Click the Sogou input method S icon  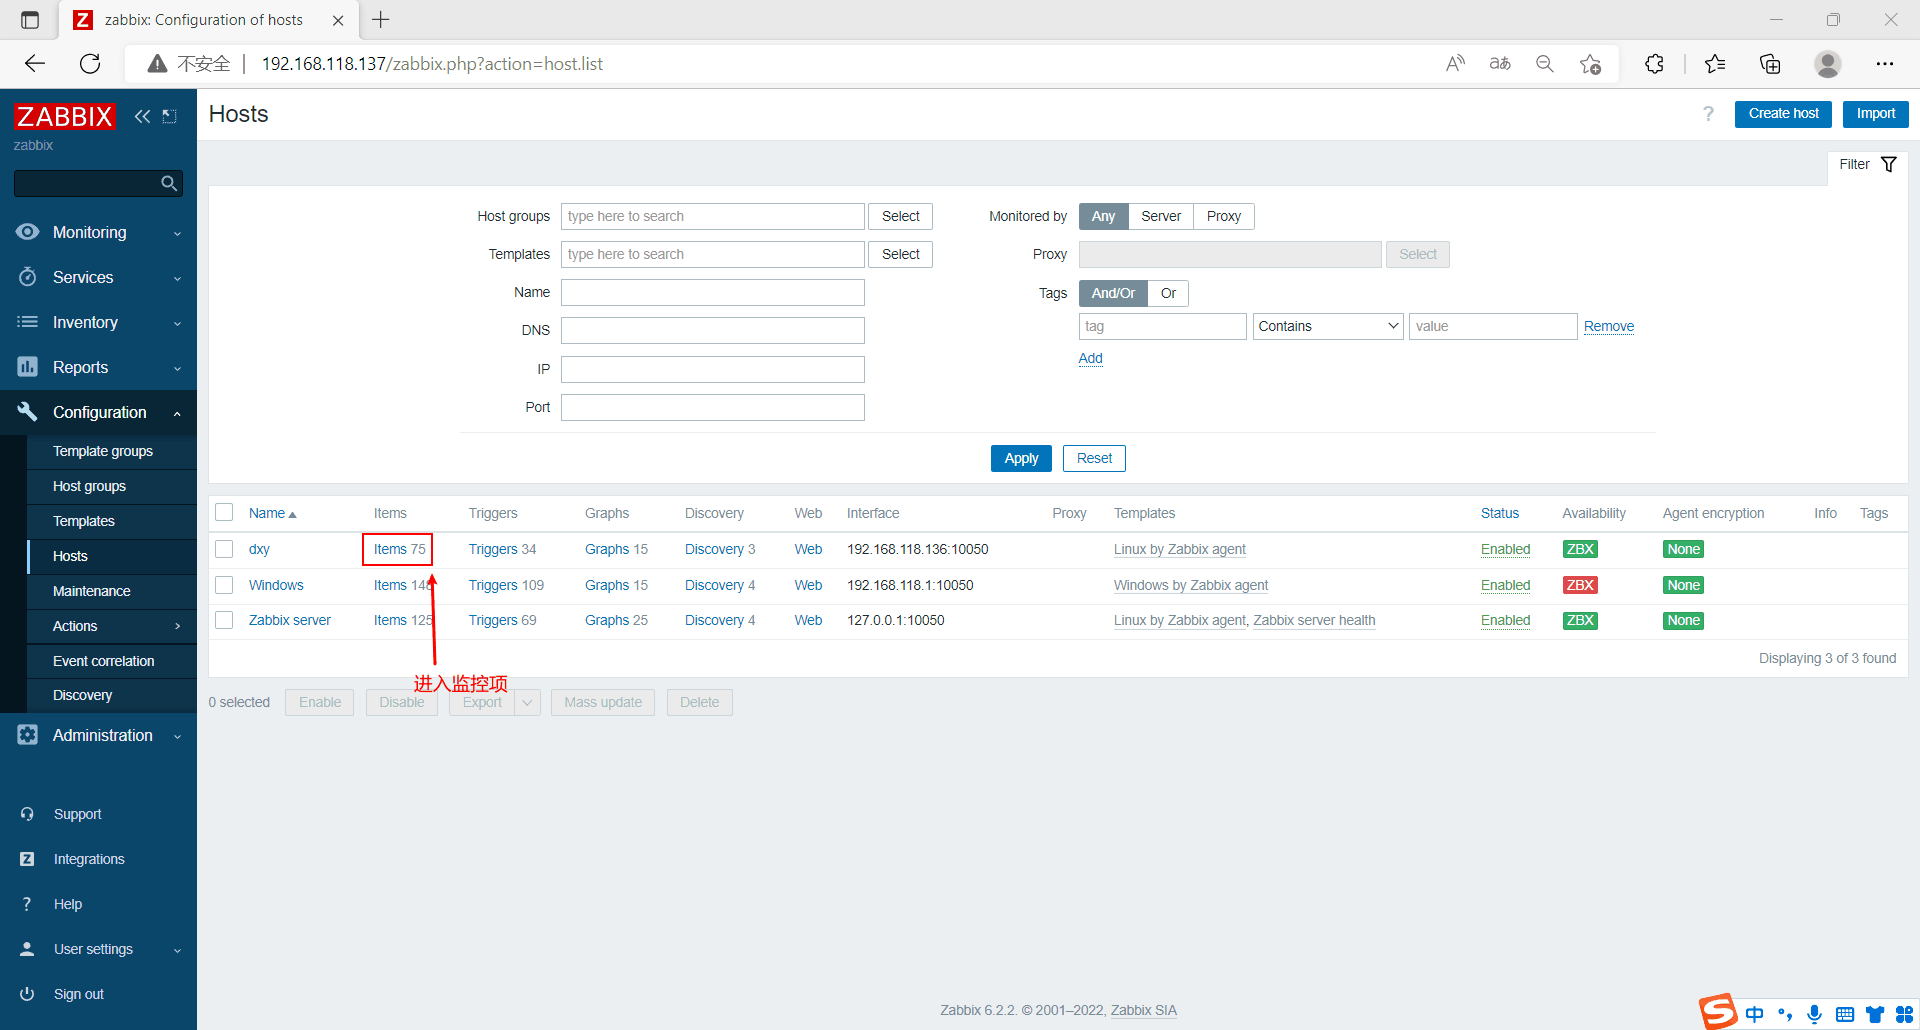pyautogui.click(x=1718, y=1012)
